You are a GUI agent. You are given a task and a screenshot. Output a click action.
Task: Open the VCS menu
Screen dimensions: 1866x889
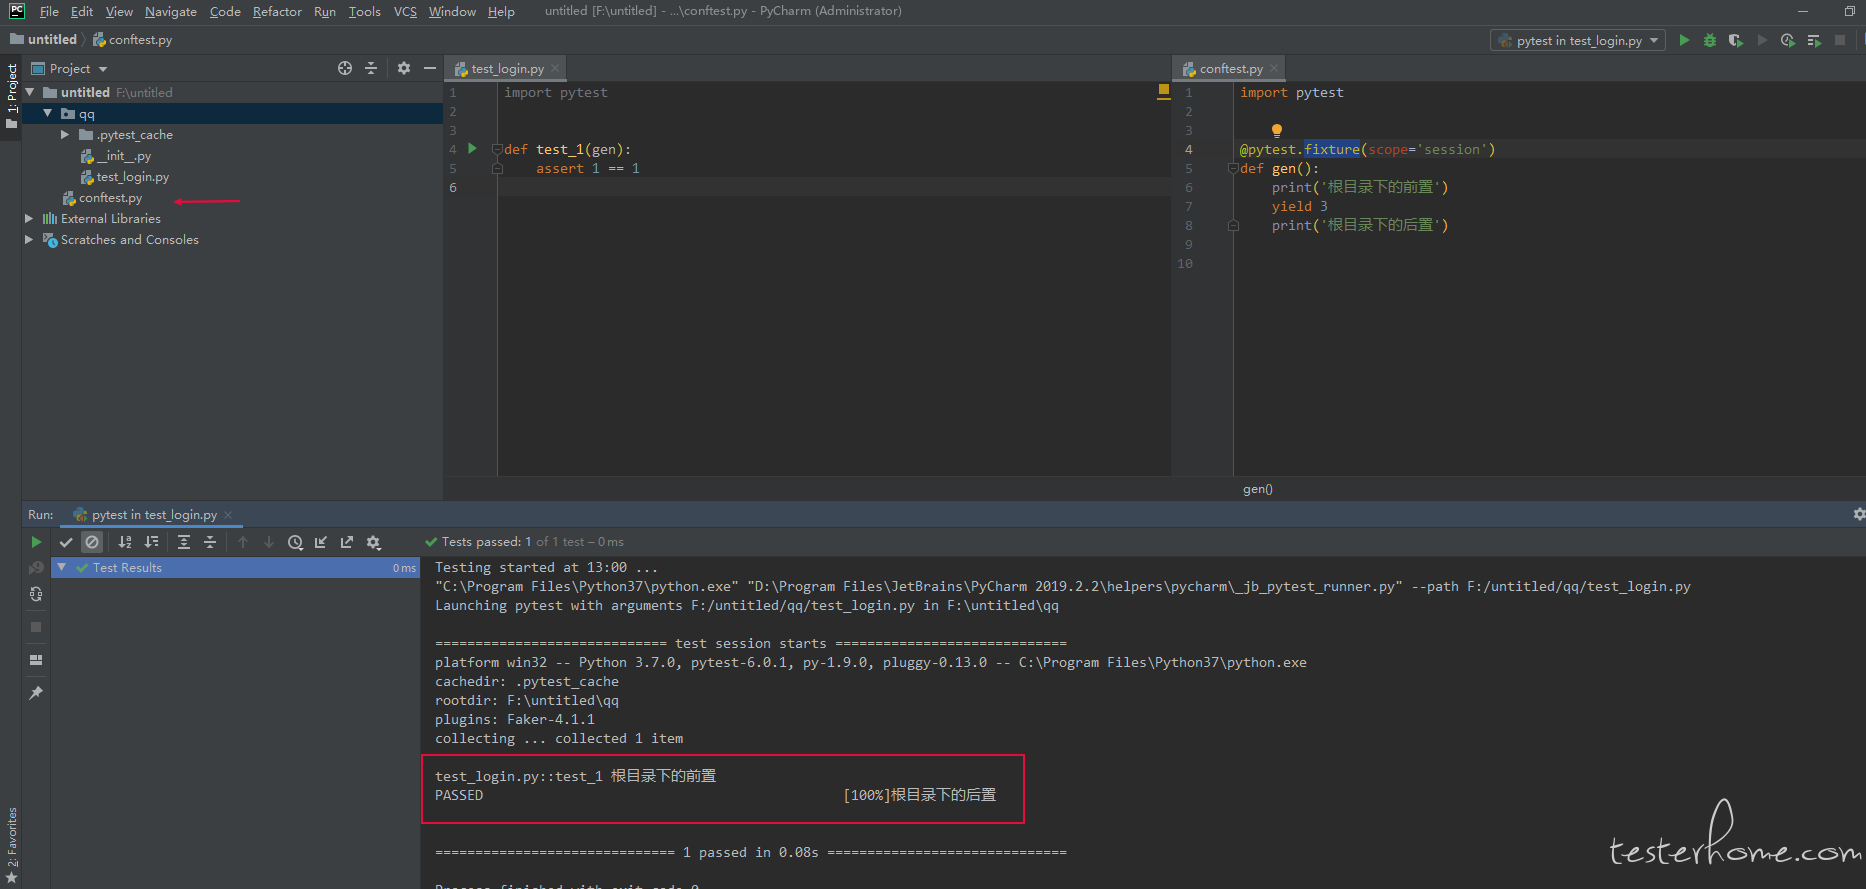(405, 11)
